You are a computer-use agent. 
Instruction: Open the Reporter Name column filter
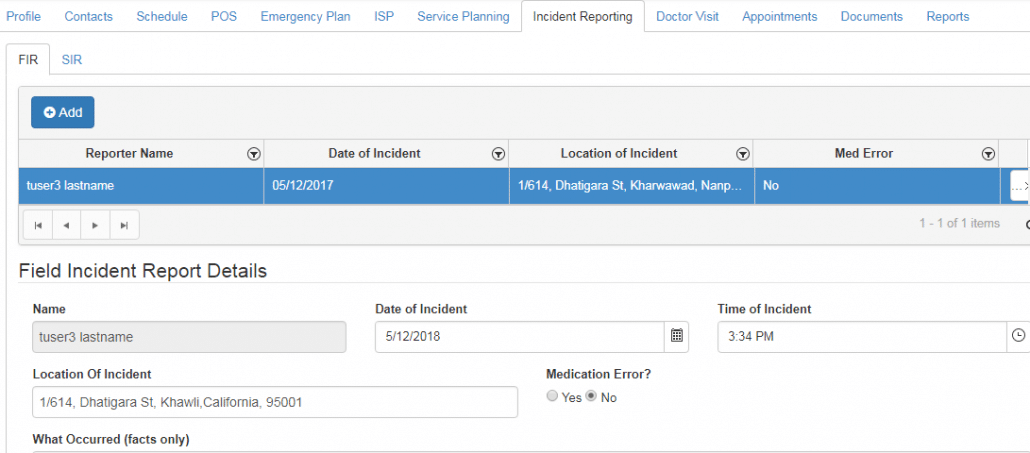[254, 154]
